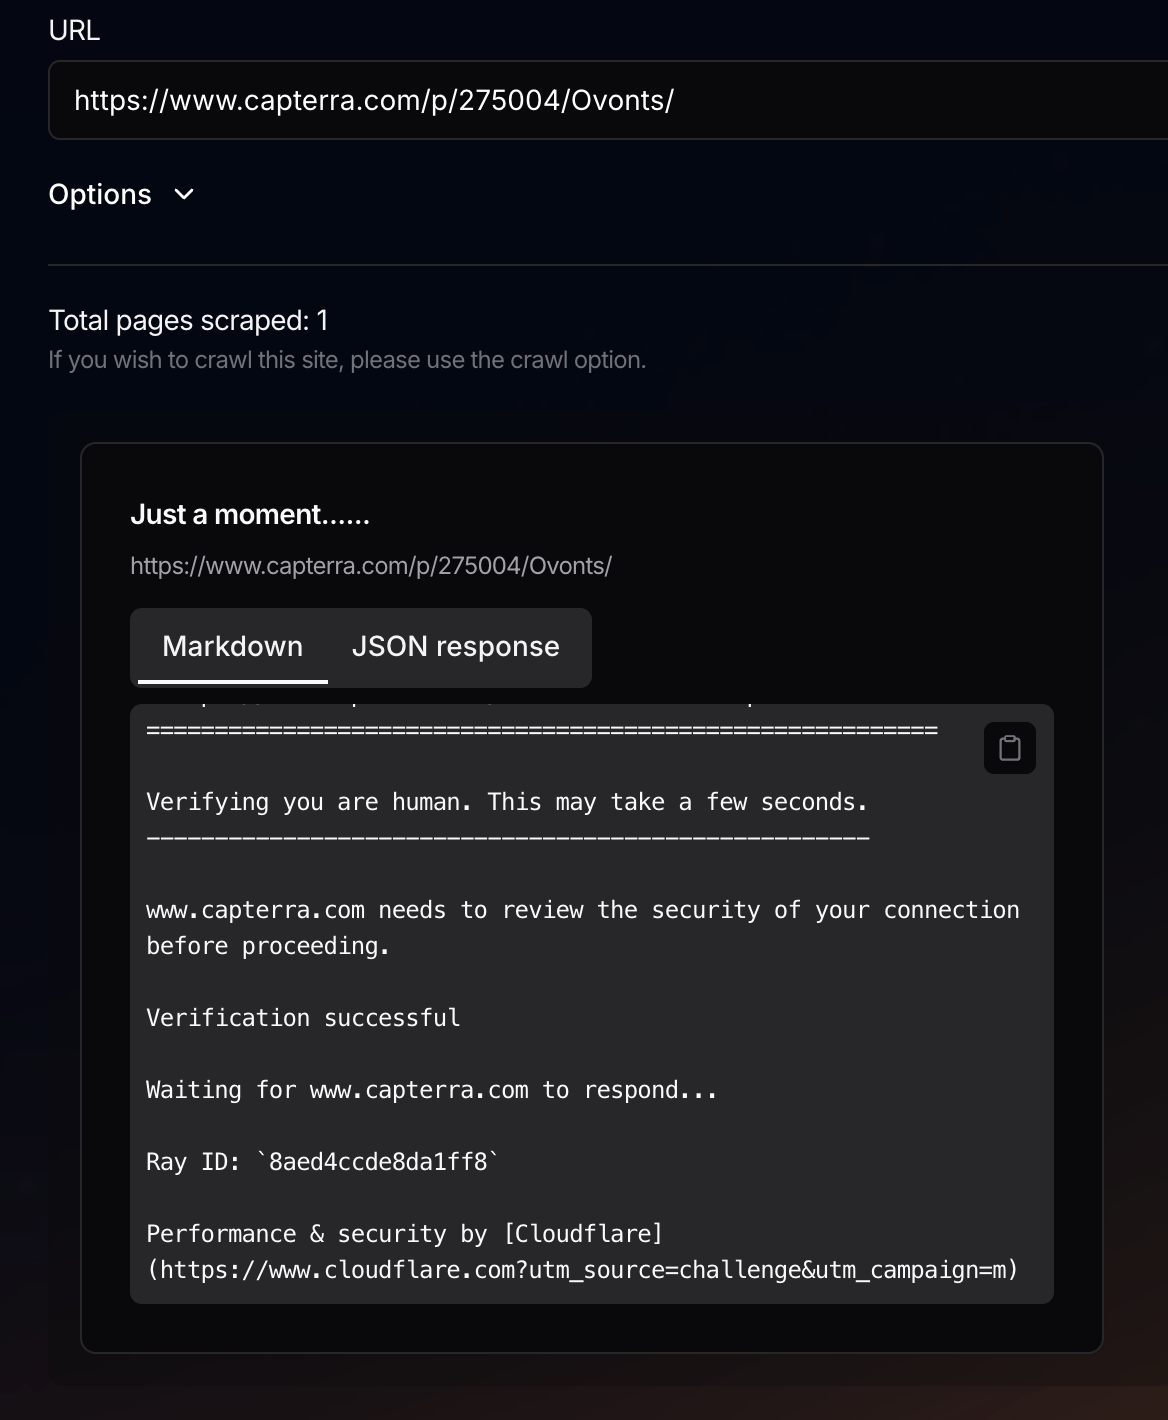
Task: Click the URL field label
Action: pos(74,31)
